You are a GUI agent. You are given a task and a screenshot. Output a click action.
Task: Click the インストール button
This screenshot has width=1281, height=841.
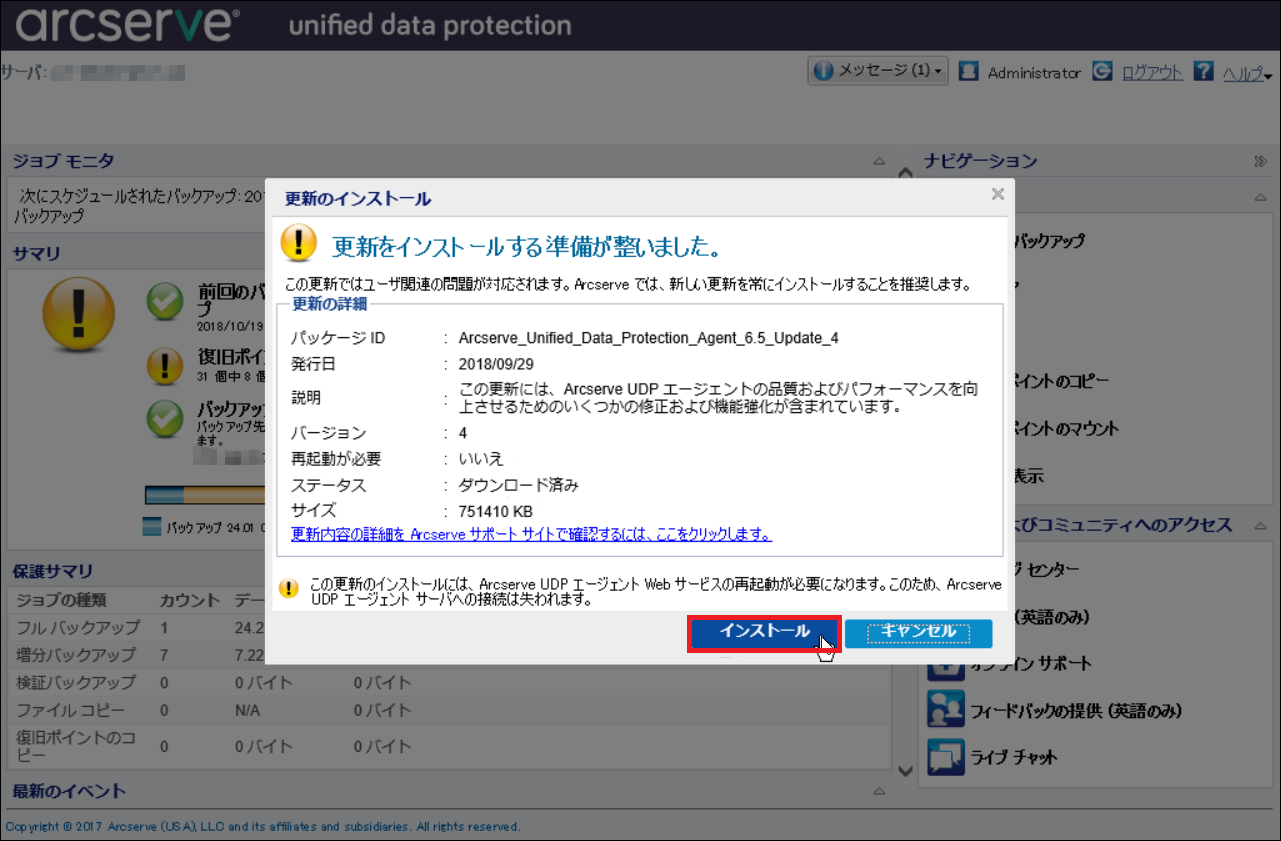click(x=765, y=633)
